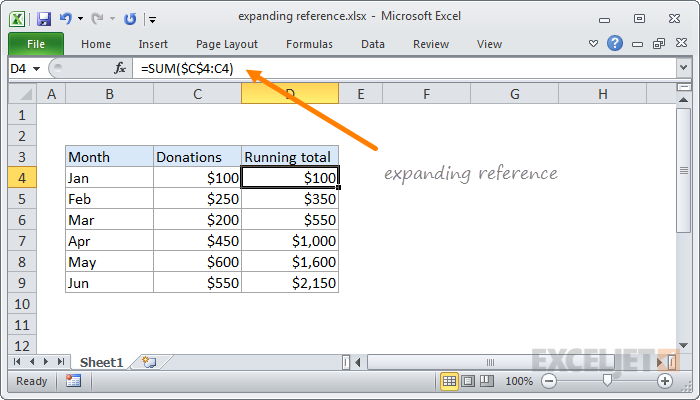Switch to Page Break Preview mode
Image resolution: width=700 pixels, height=400 pixels.
pyautogui.click(x=489, y=381)
